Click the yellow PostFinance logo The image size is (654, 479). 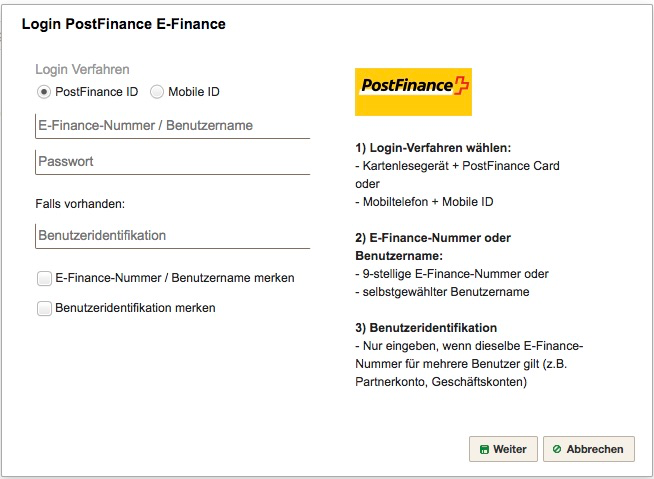tap(413, 92)
